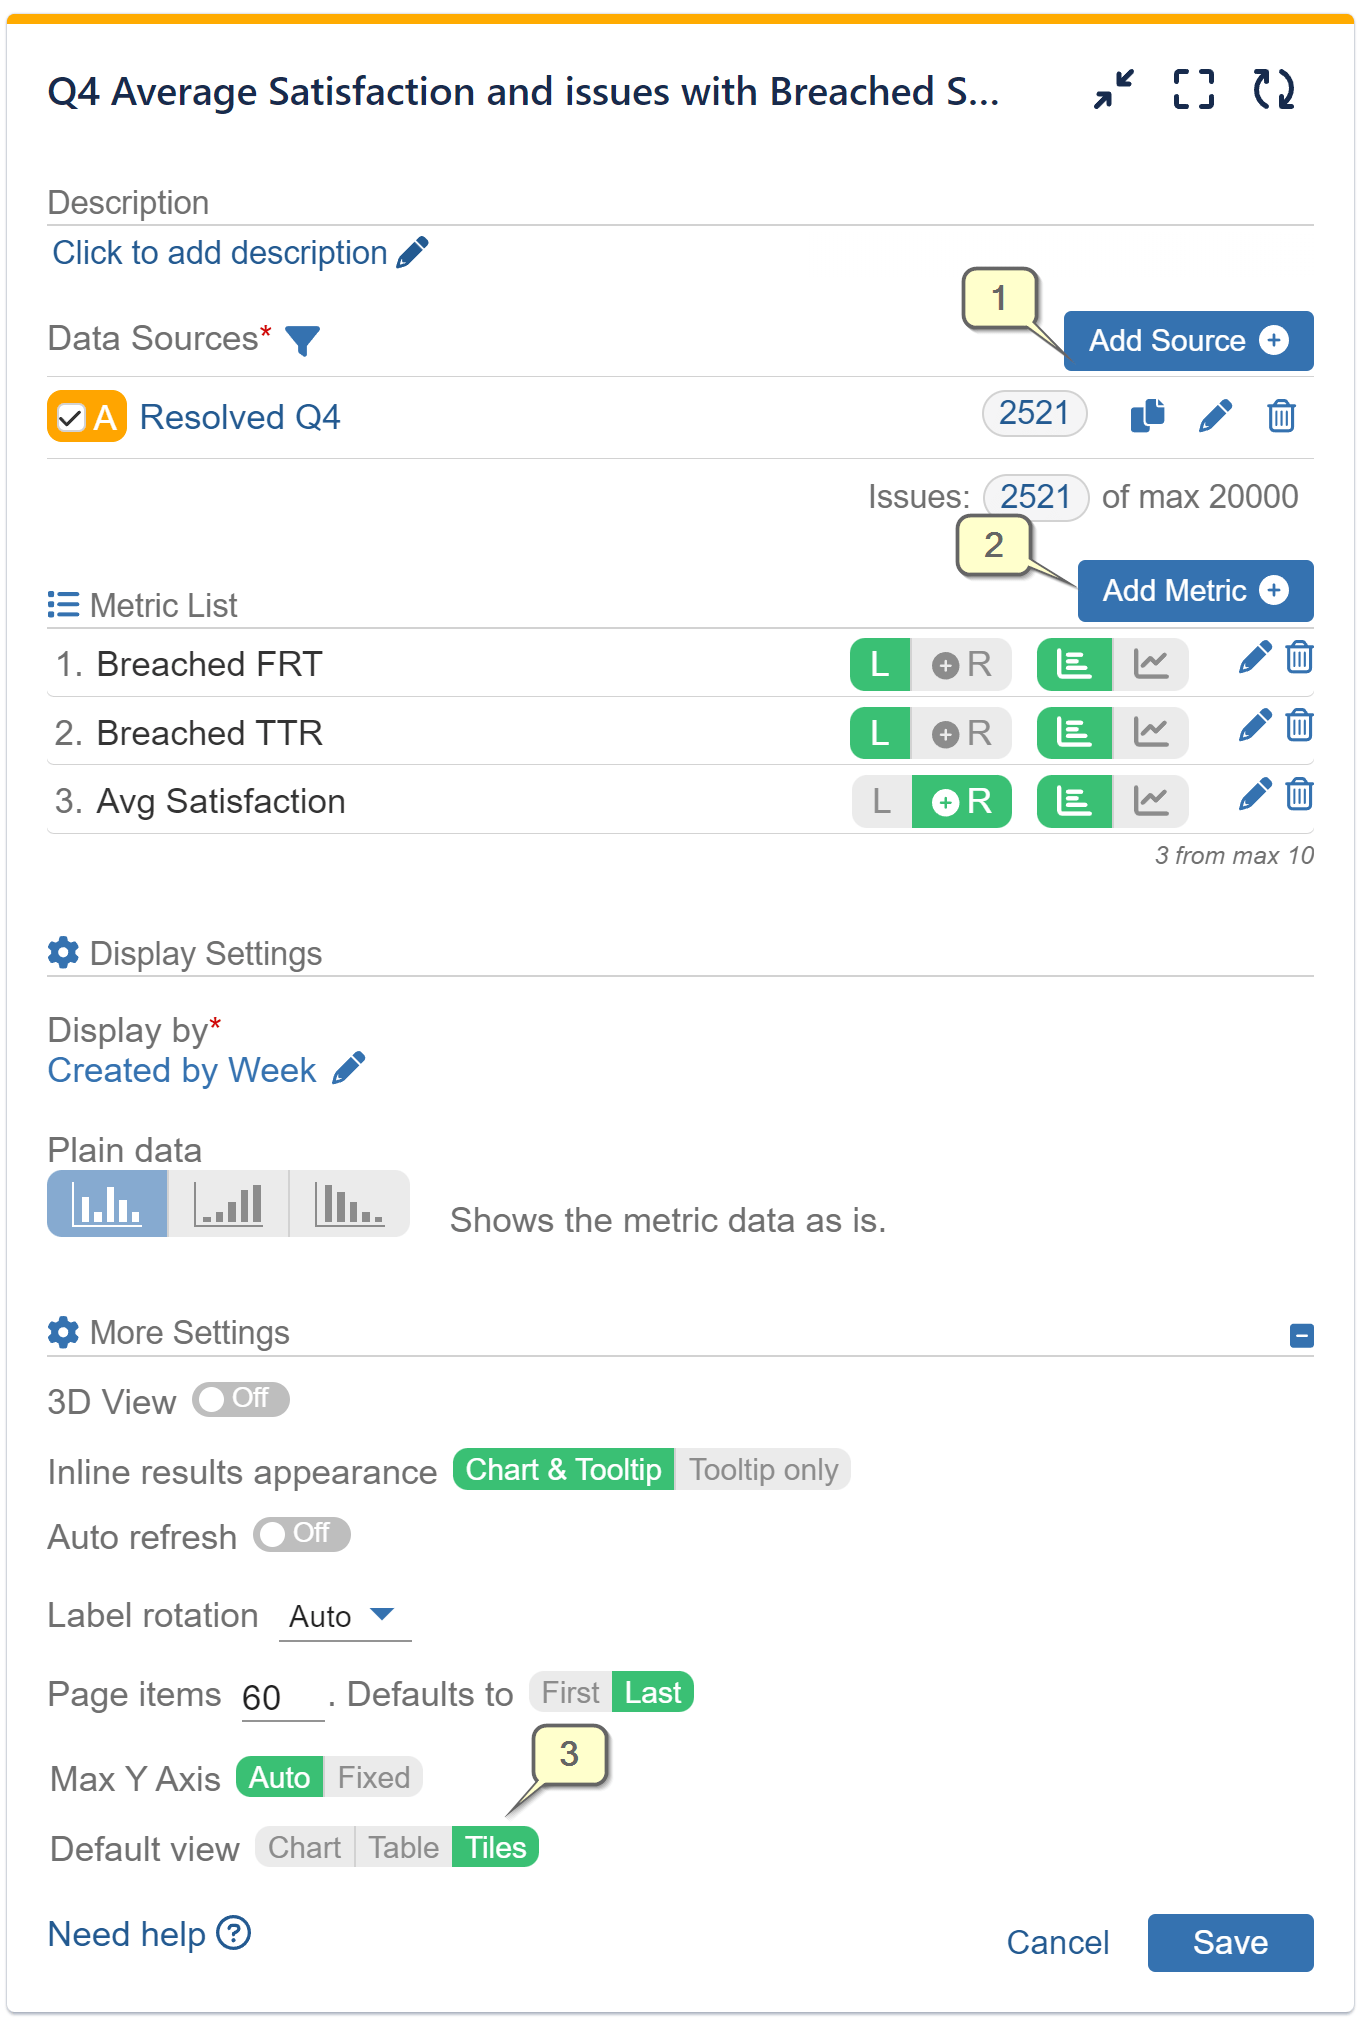Enable the 3D View toggle
The image size is (1366, 2027).
pos(240,1400)
